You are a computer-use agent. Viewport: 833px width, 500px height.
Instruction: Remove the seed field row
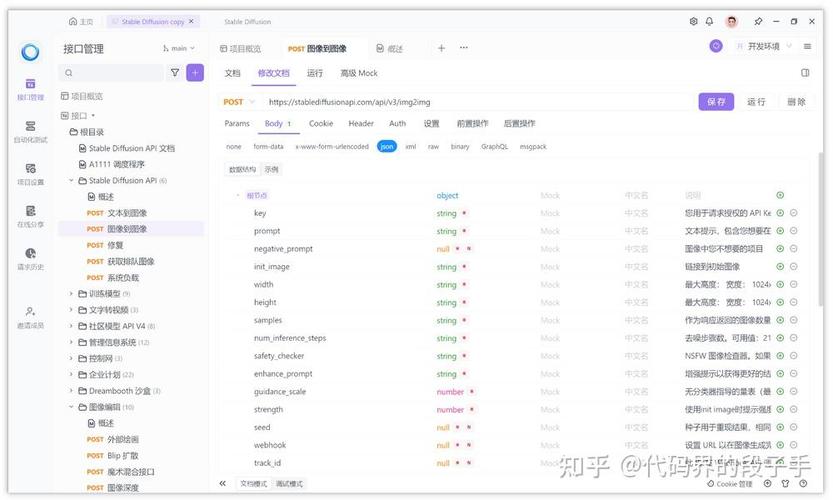(x=793, y=427)
